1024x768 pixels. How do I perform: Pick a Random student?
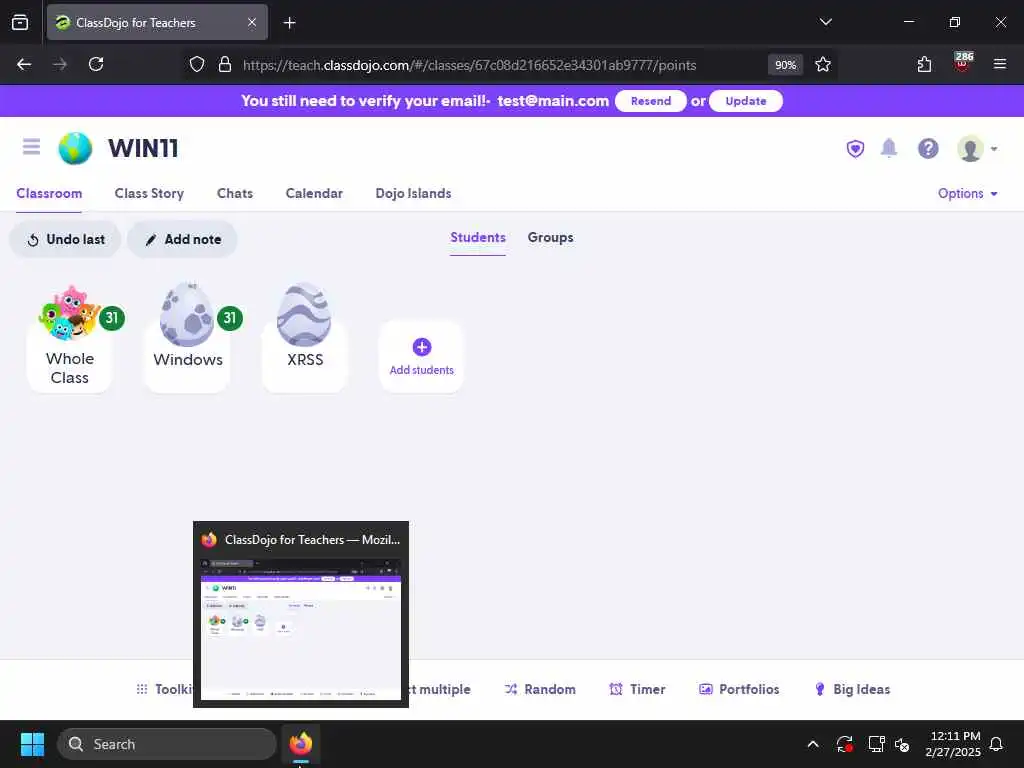point(540,689)
